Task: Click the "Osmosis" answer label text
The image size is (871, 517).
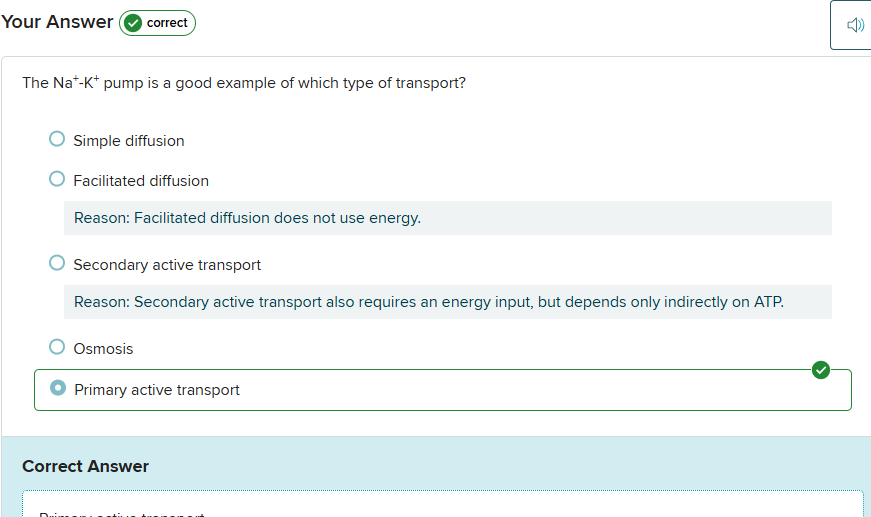Action: pyautogui.click(x=103, y=349)
